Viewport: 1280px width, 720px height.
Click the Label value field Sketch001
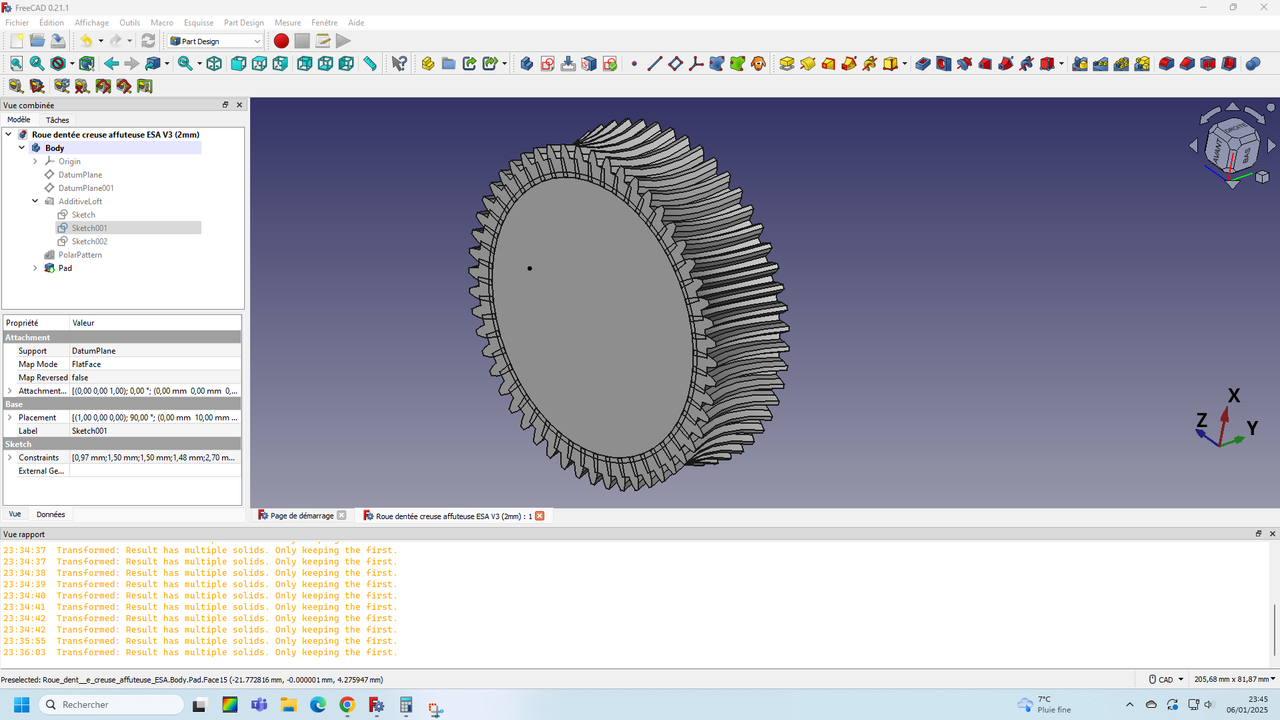point(155,431)
